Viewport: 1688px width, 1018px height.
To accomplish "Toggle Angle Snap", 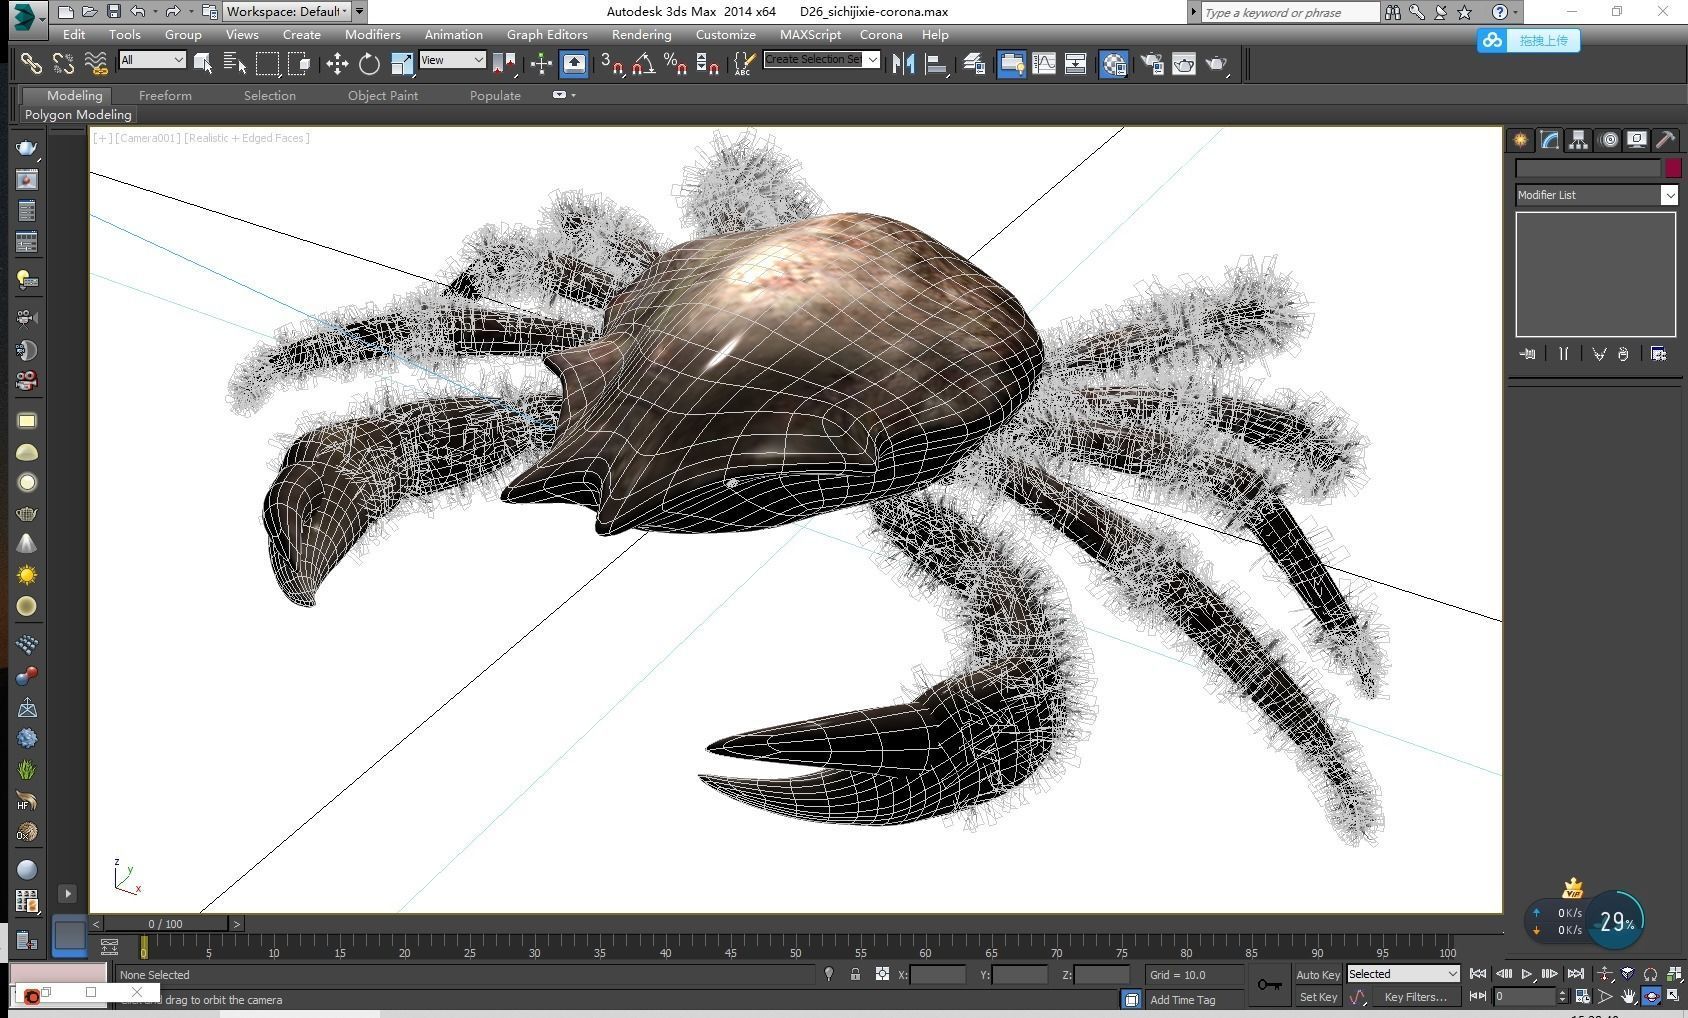I will [x=643, y=64].
